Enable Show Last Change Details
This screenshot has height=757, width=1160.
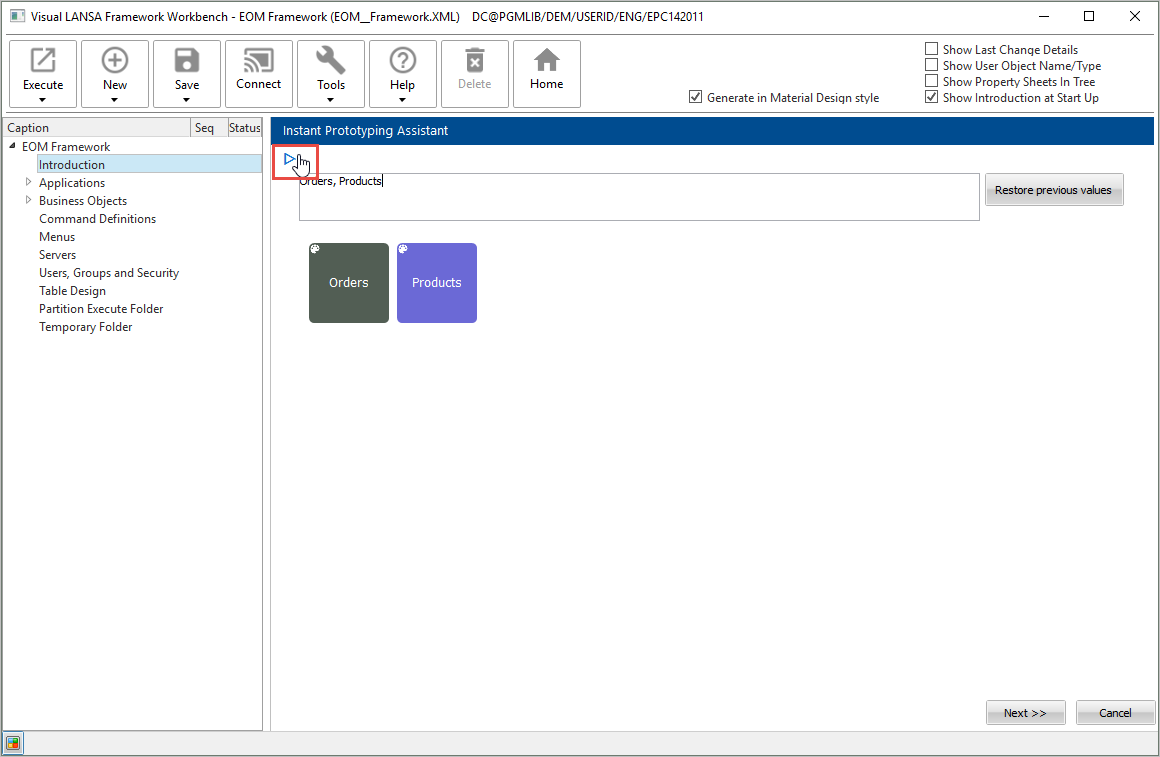(x=931, y=49)
